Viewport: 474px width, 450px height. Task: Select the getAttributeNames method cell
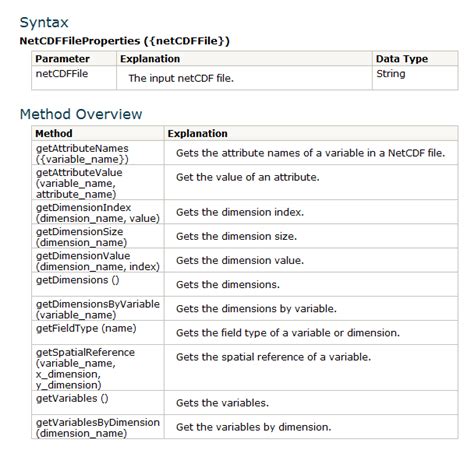(x=98, y=153)
